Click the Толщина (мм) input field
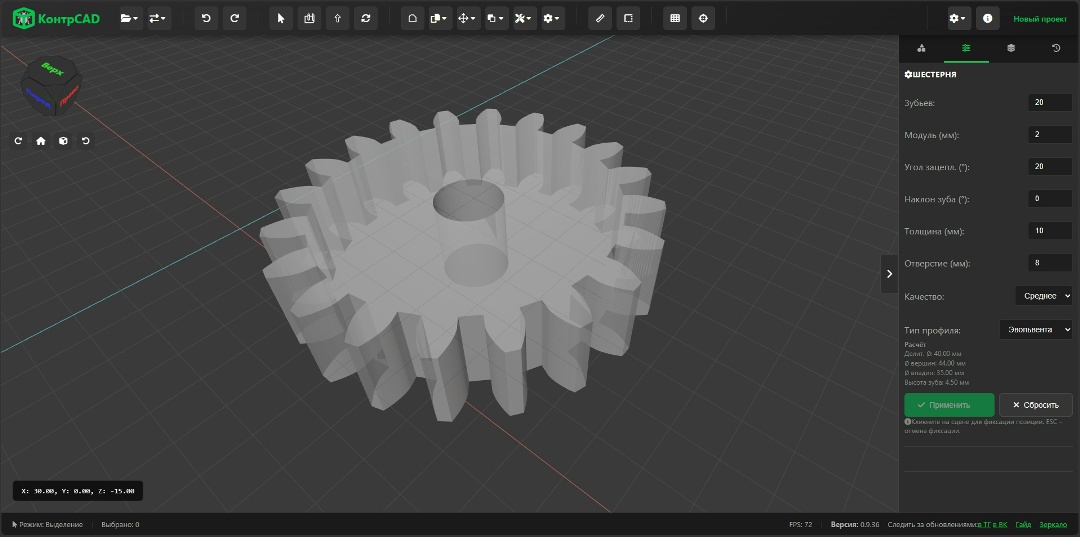Image resolution: width=1080 pixels, height=537 pixels. pyautogui.click(x=1050, y=231)
